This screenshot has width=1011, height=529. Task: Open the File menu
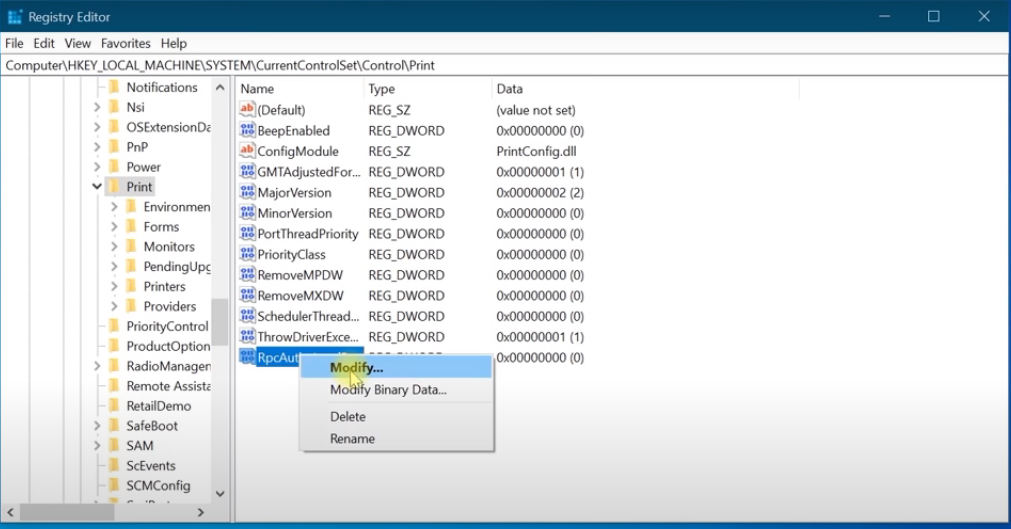tap(14, 43)
